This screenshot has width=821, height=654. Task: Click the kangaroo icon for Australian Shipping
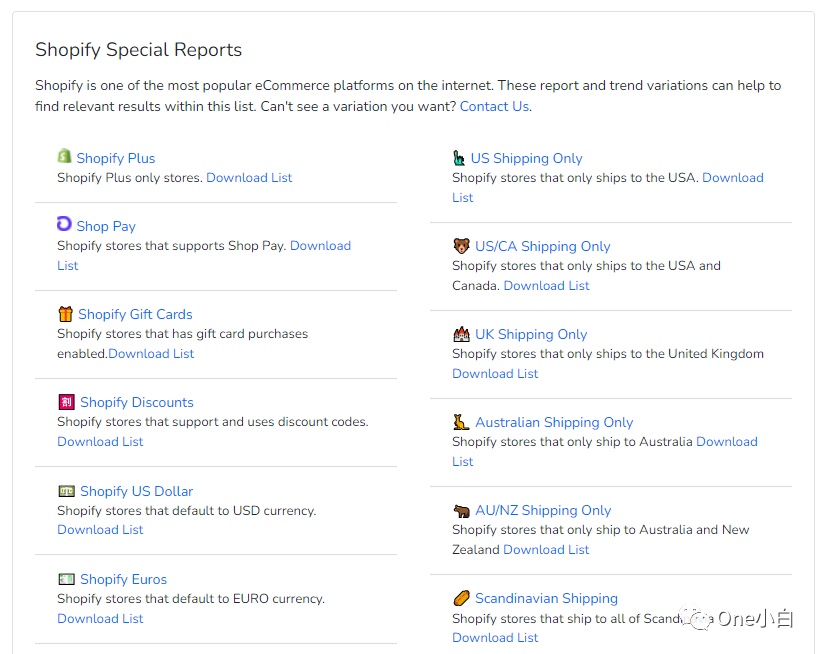point(461,422)
